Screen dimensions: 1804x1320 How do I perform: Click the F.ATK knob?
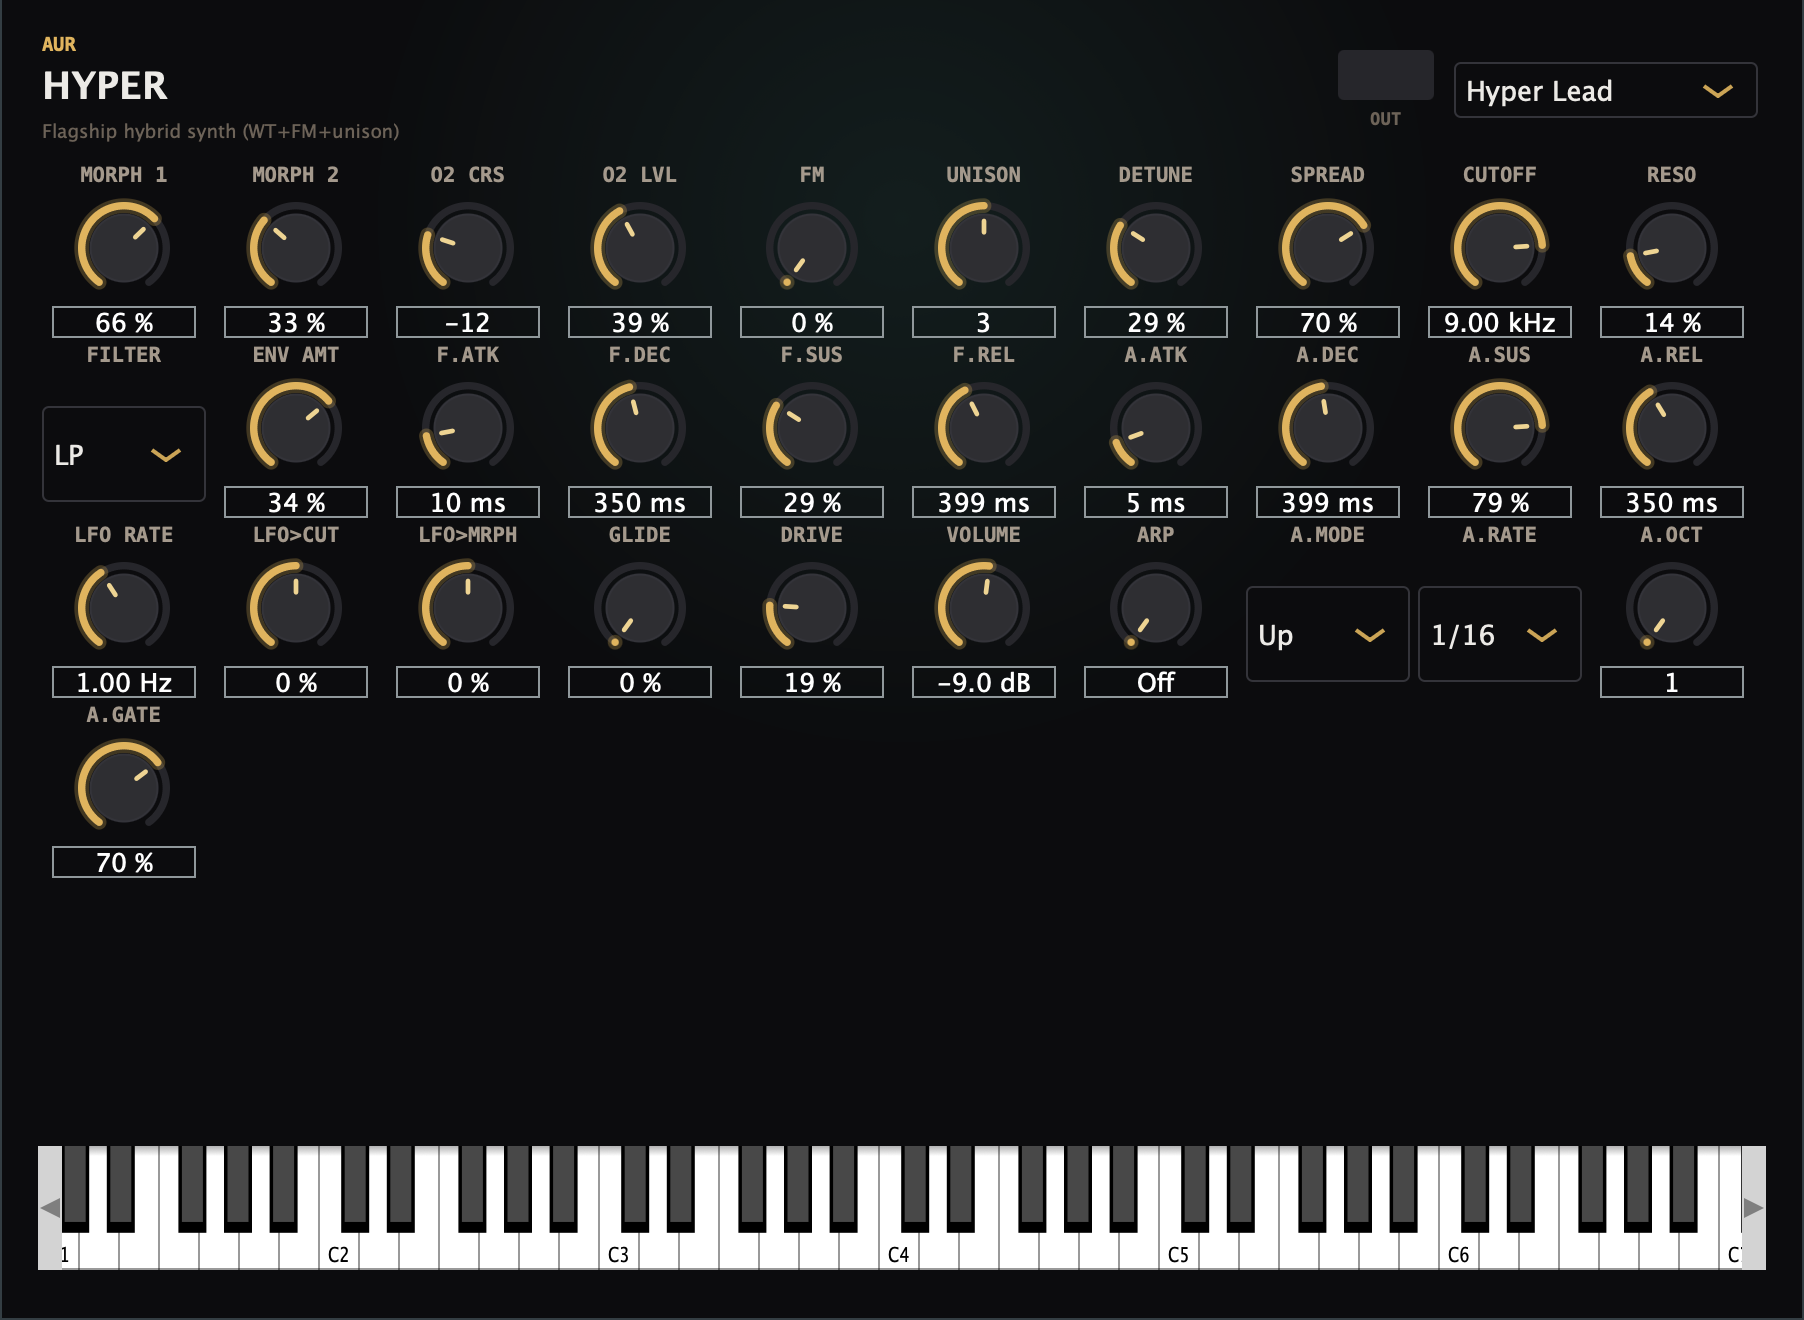pyautogui.click(x=467, y=426)
